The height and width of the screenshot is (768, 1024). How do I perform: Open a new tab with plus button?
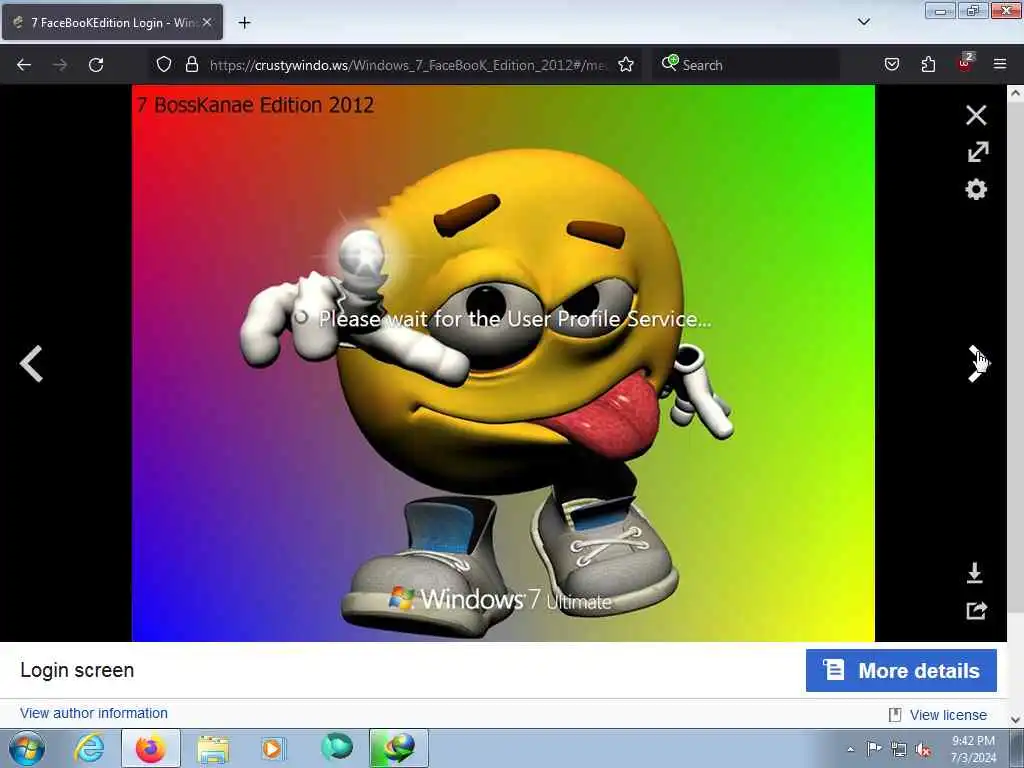click(244, 23)
